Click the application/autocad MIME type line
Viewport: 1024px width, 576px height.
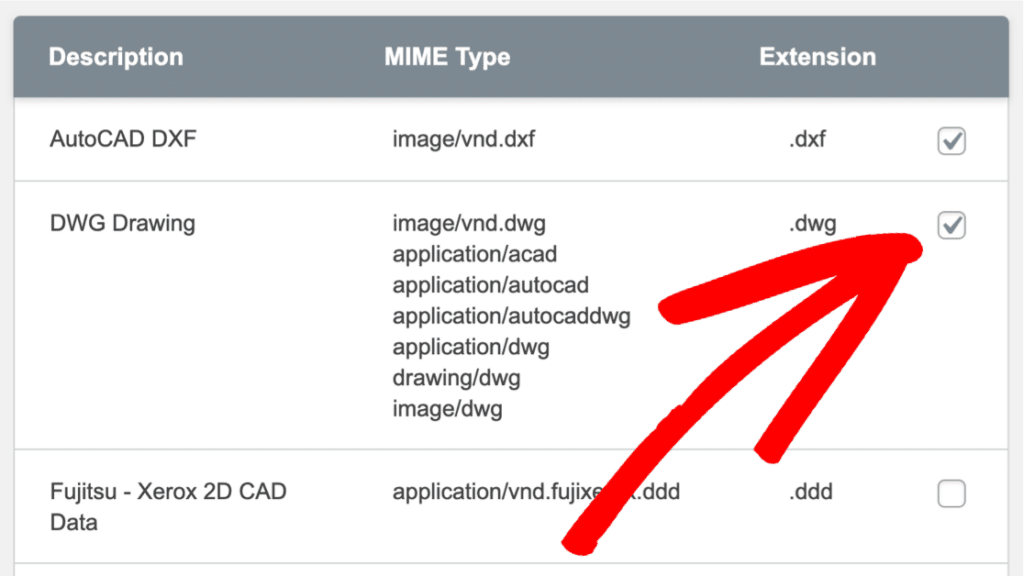click(x=490, y=285)
